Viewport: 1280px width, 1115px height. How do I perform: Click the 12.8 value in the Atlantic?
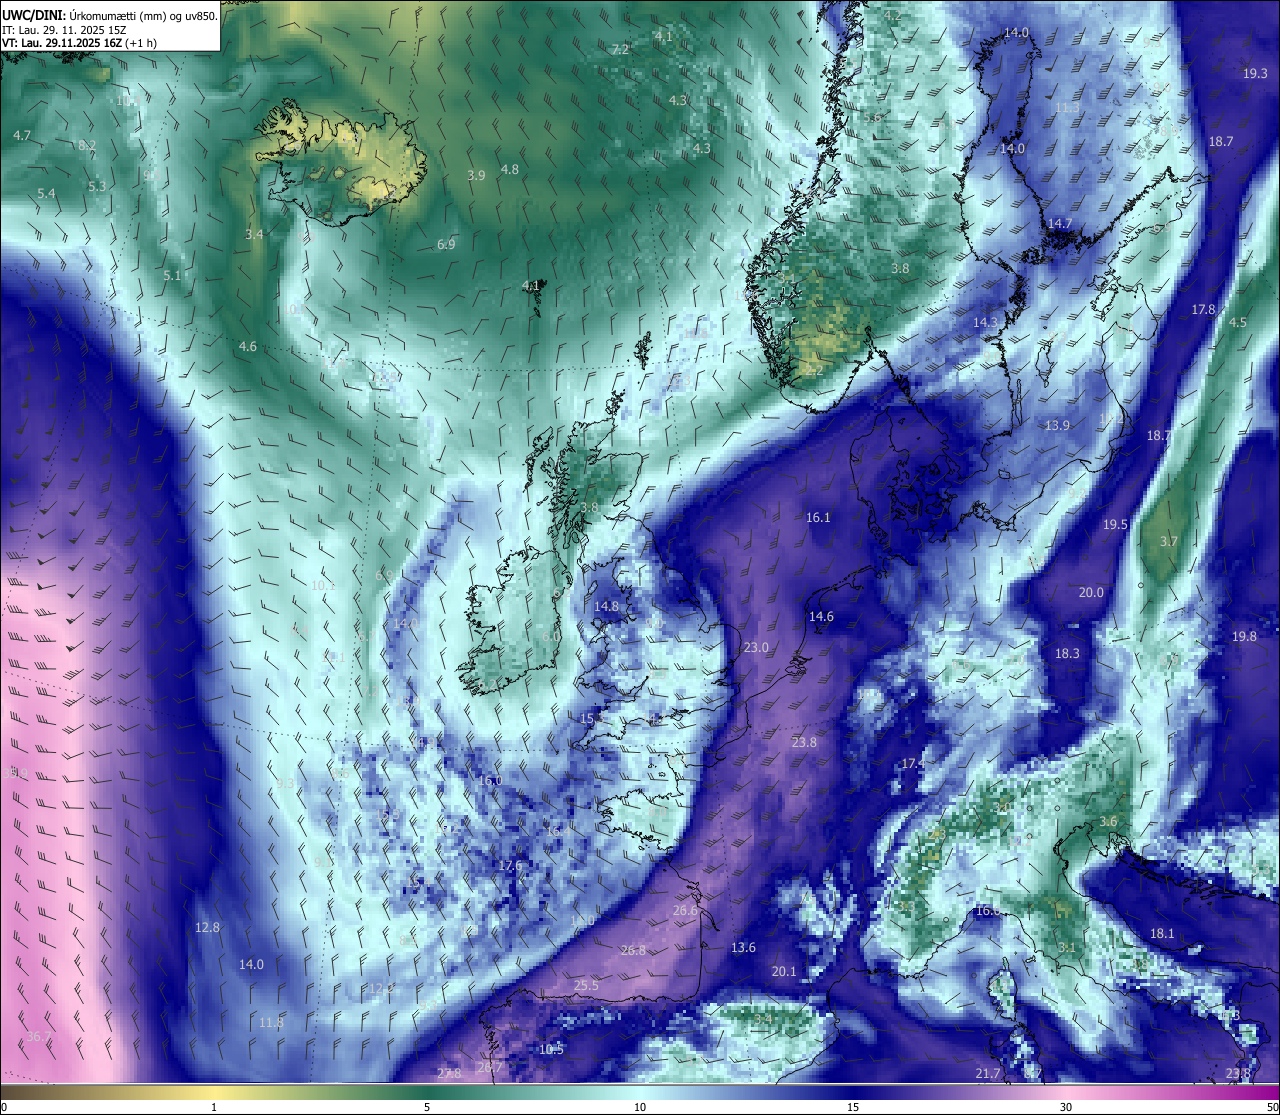coord(207,928)
